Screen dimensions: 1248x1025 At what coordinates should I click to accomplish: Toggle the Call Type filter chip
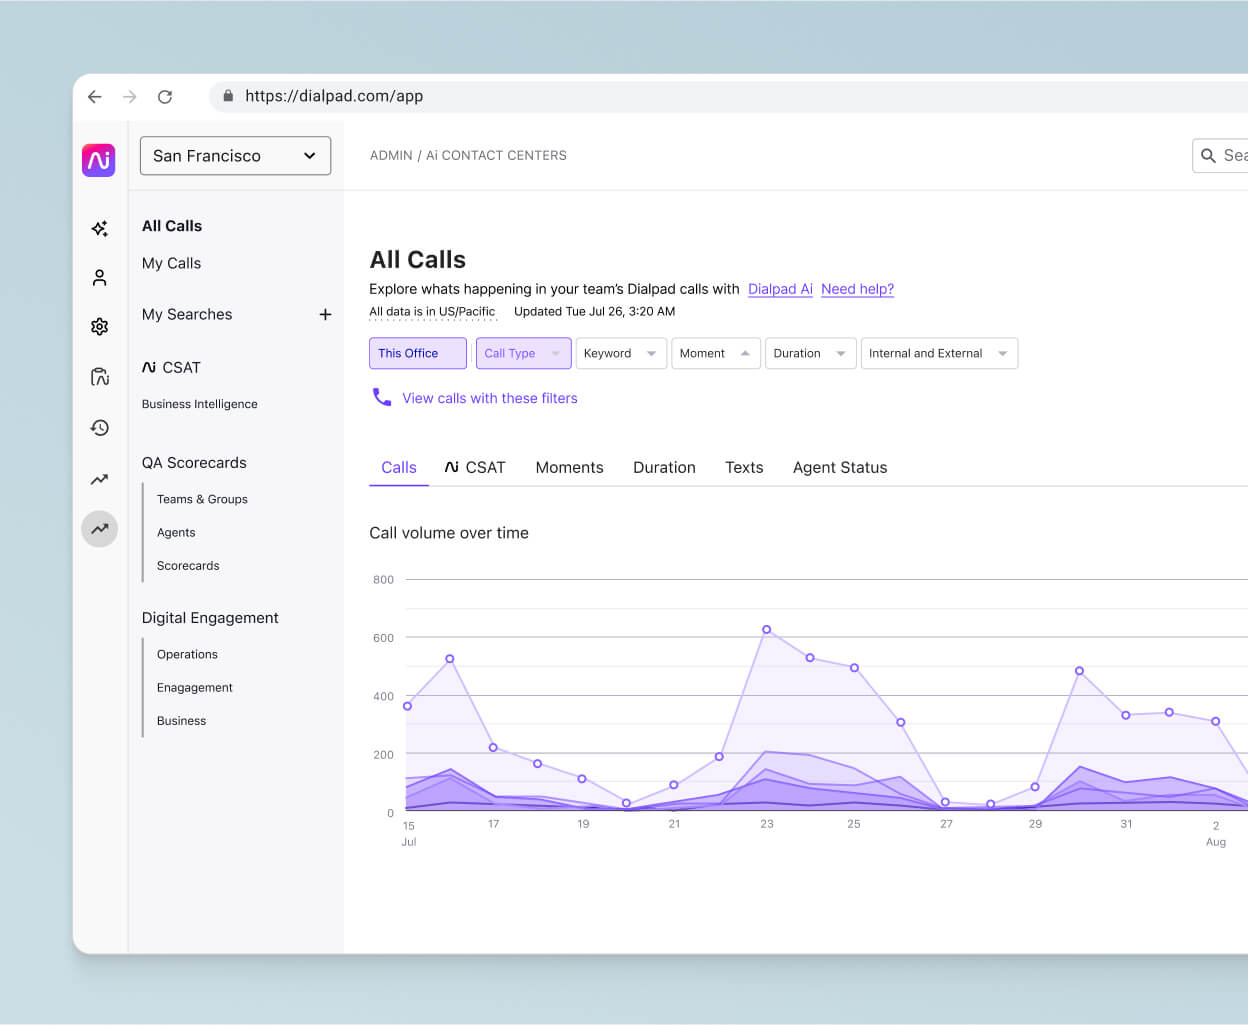(523, 353)
